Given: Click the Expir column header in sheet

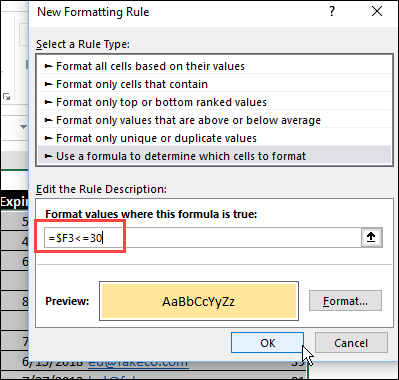Looking at the screenshot, I should [14, 202].
